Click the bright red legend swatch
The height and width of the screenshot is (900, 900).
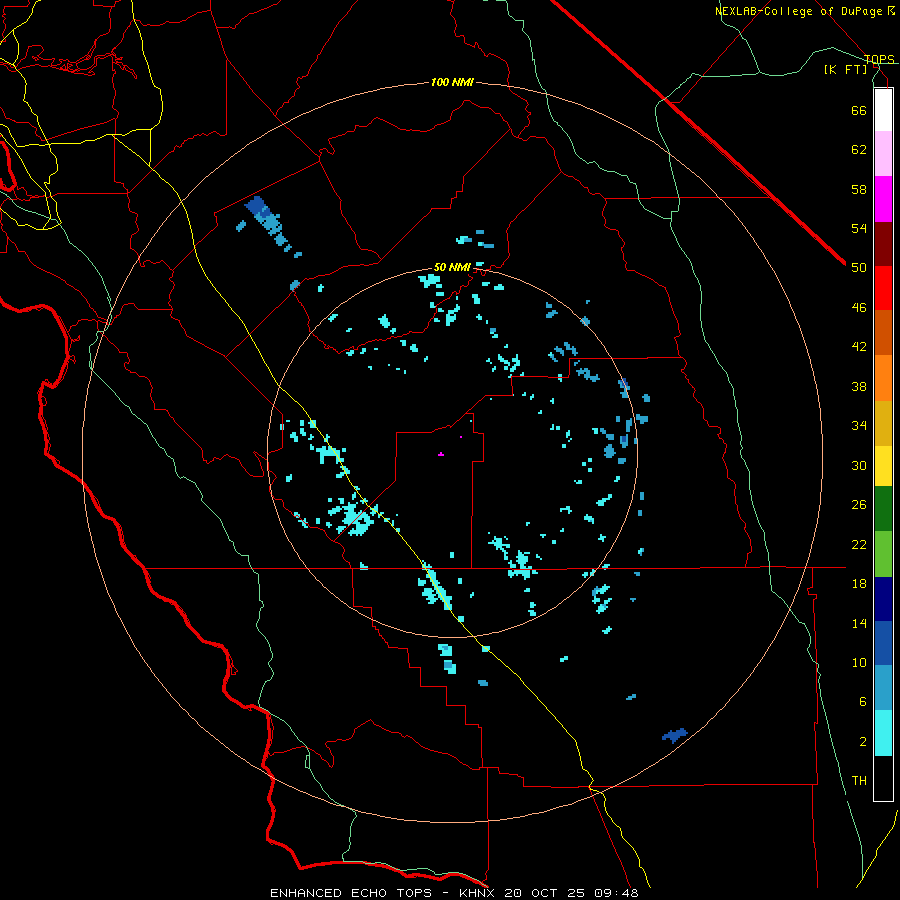point(883,288)
